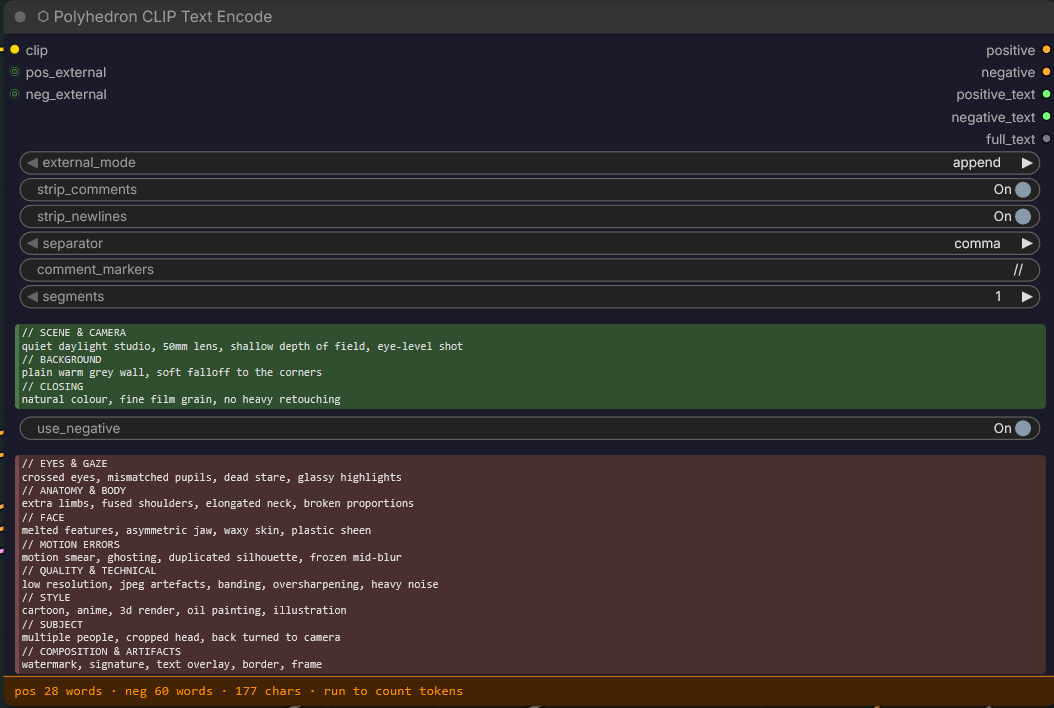Step external_mode to previous value
The image size is (1054, 708).
tap(32, 163)
